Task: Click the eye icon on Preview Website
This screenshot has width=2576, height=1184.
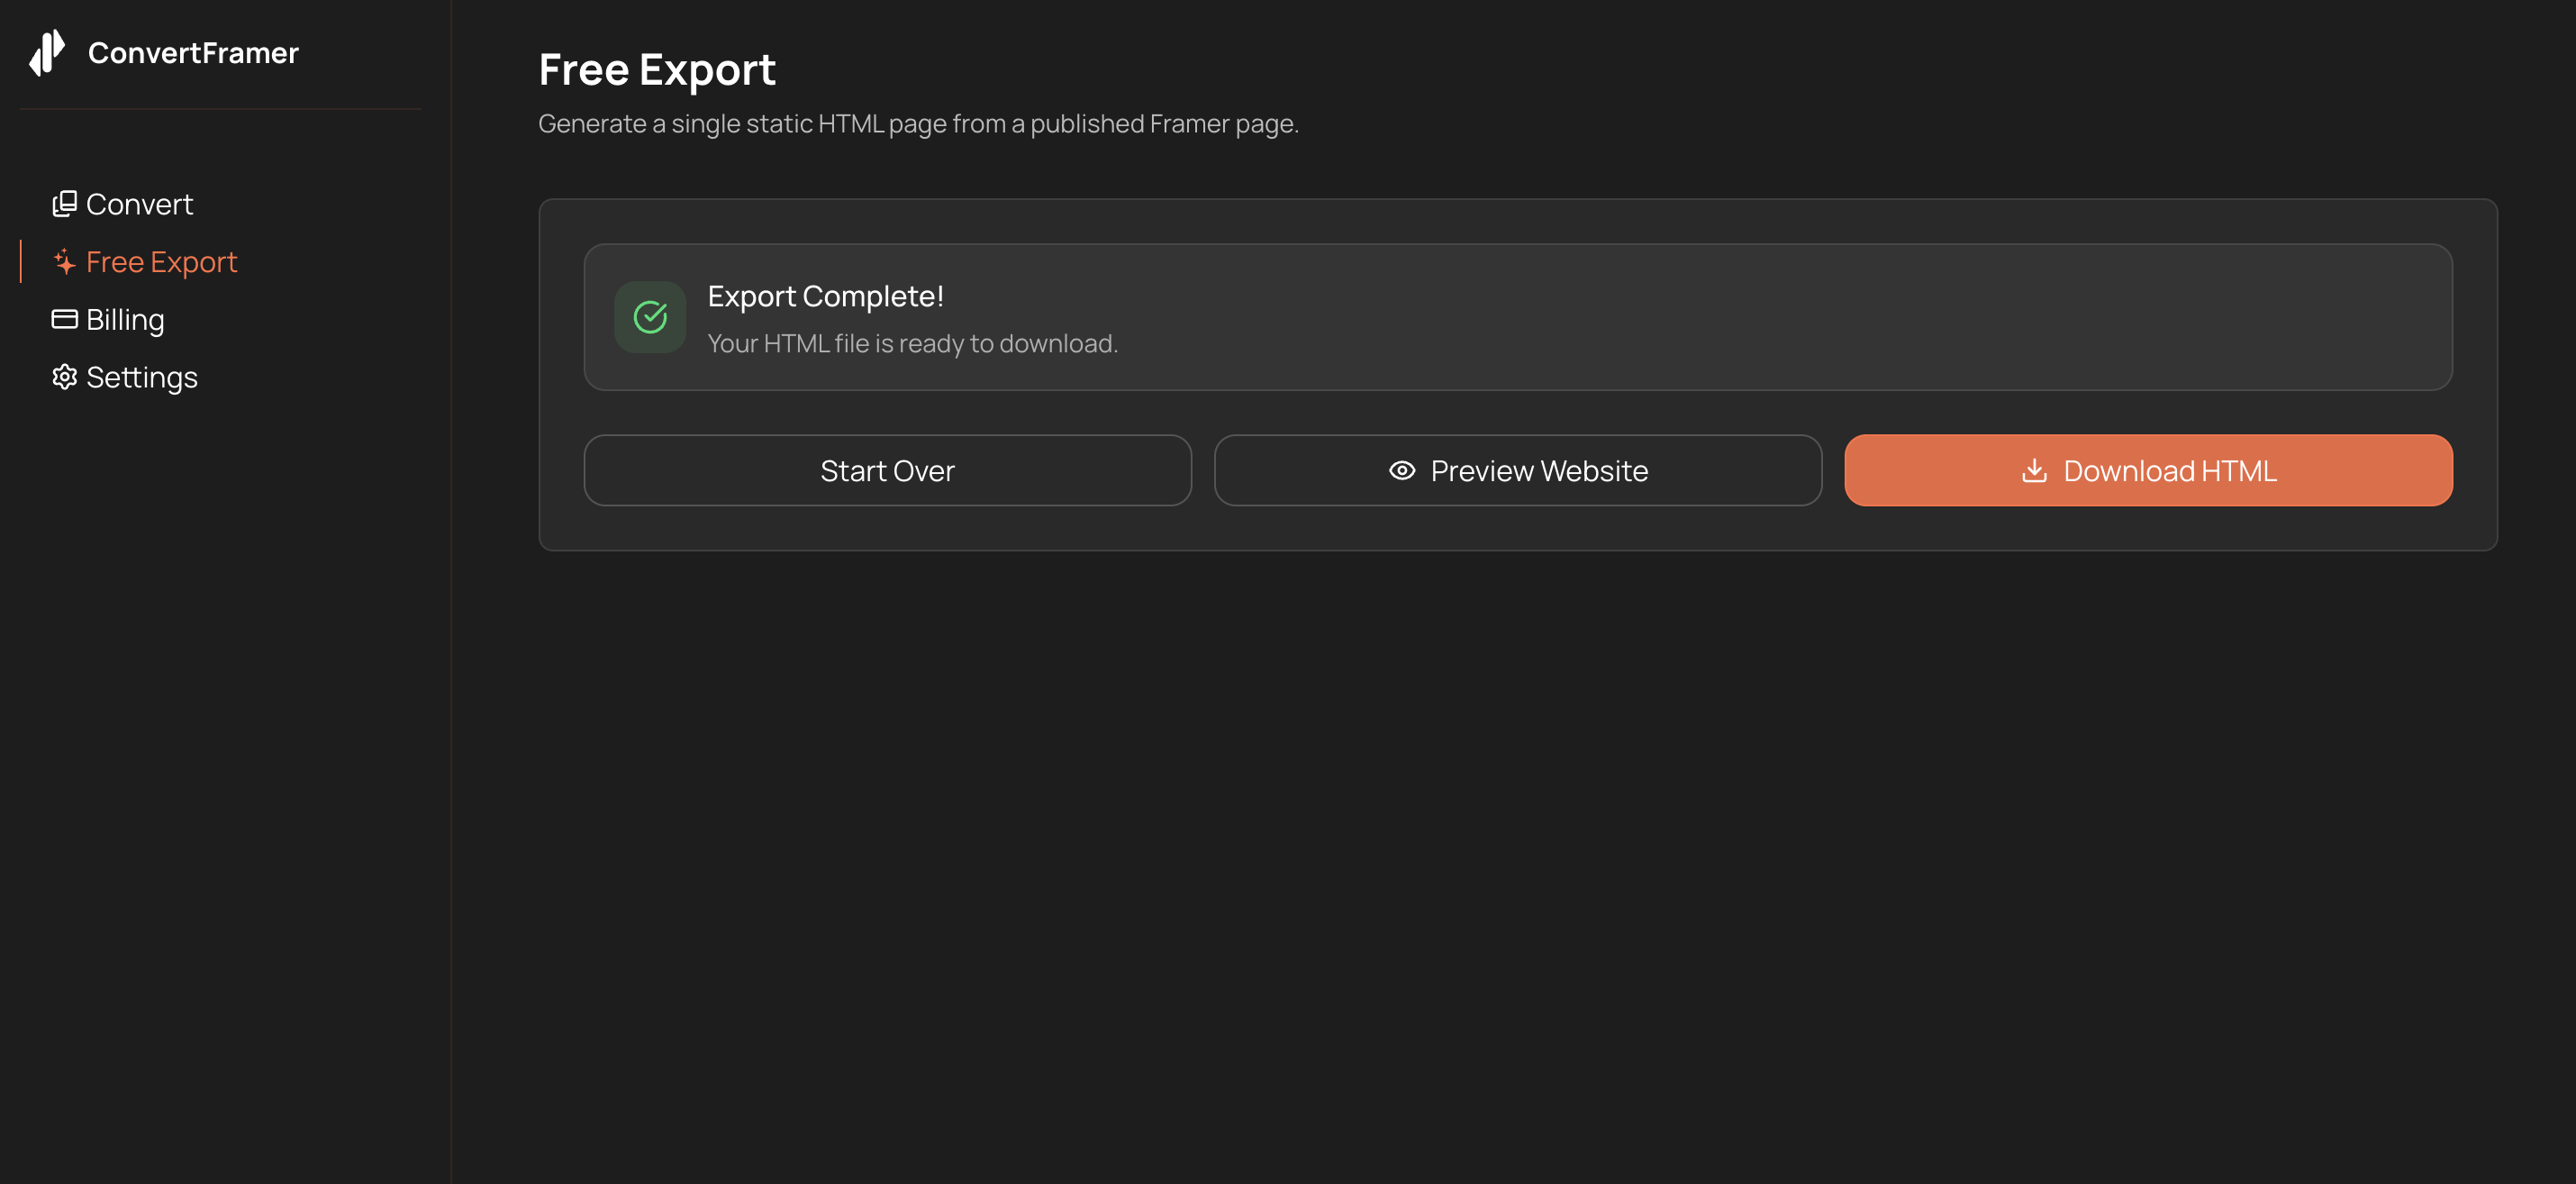Action: (x=1401, y=470)
